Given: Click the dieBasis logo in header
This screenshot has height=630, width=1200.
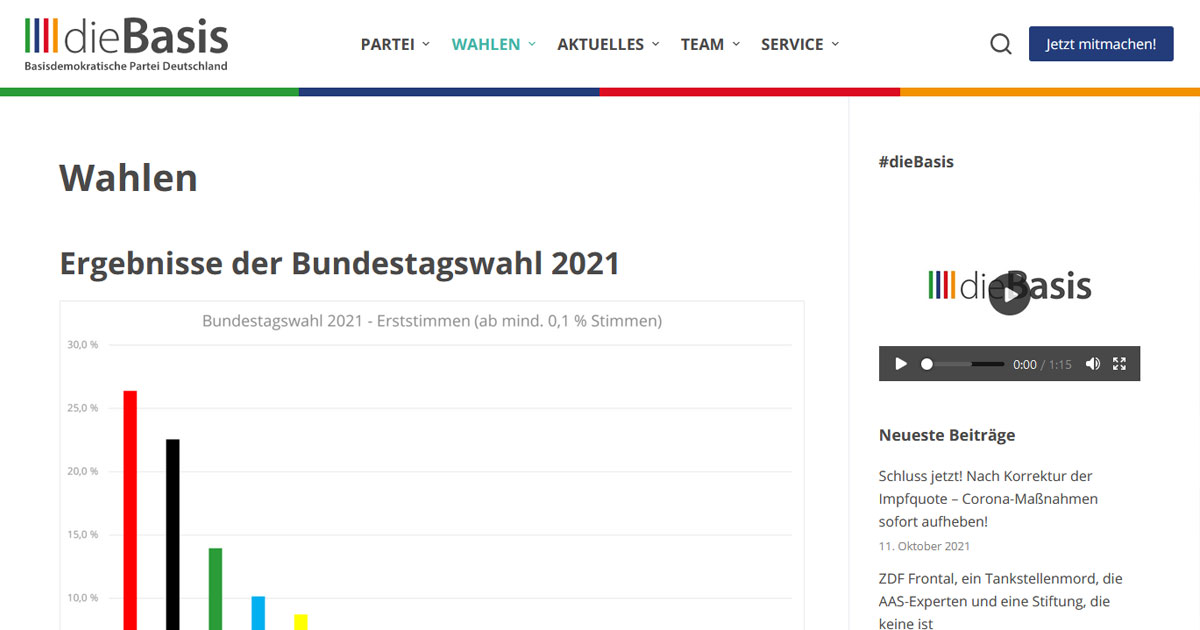Looking at the screenshot, I should tap(127, 44).
